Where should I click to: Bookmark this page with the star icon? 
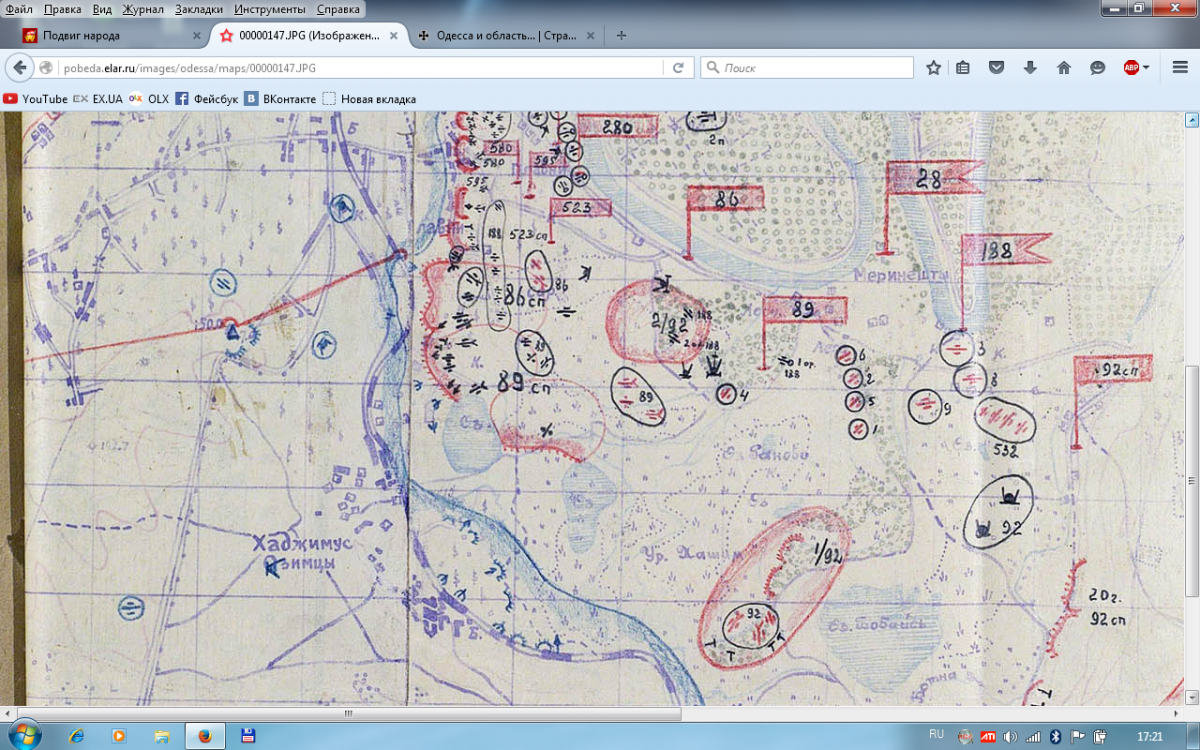[x=933, y=68]
